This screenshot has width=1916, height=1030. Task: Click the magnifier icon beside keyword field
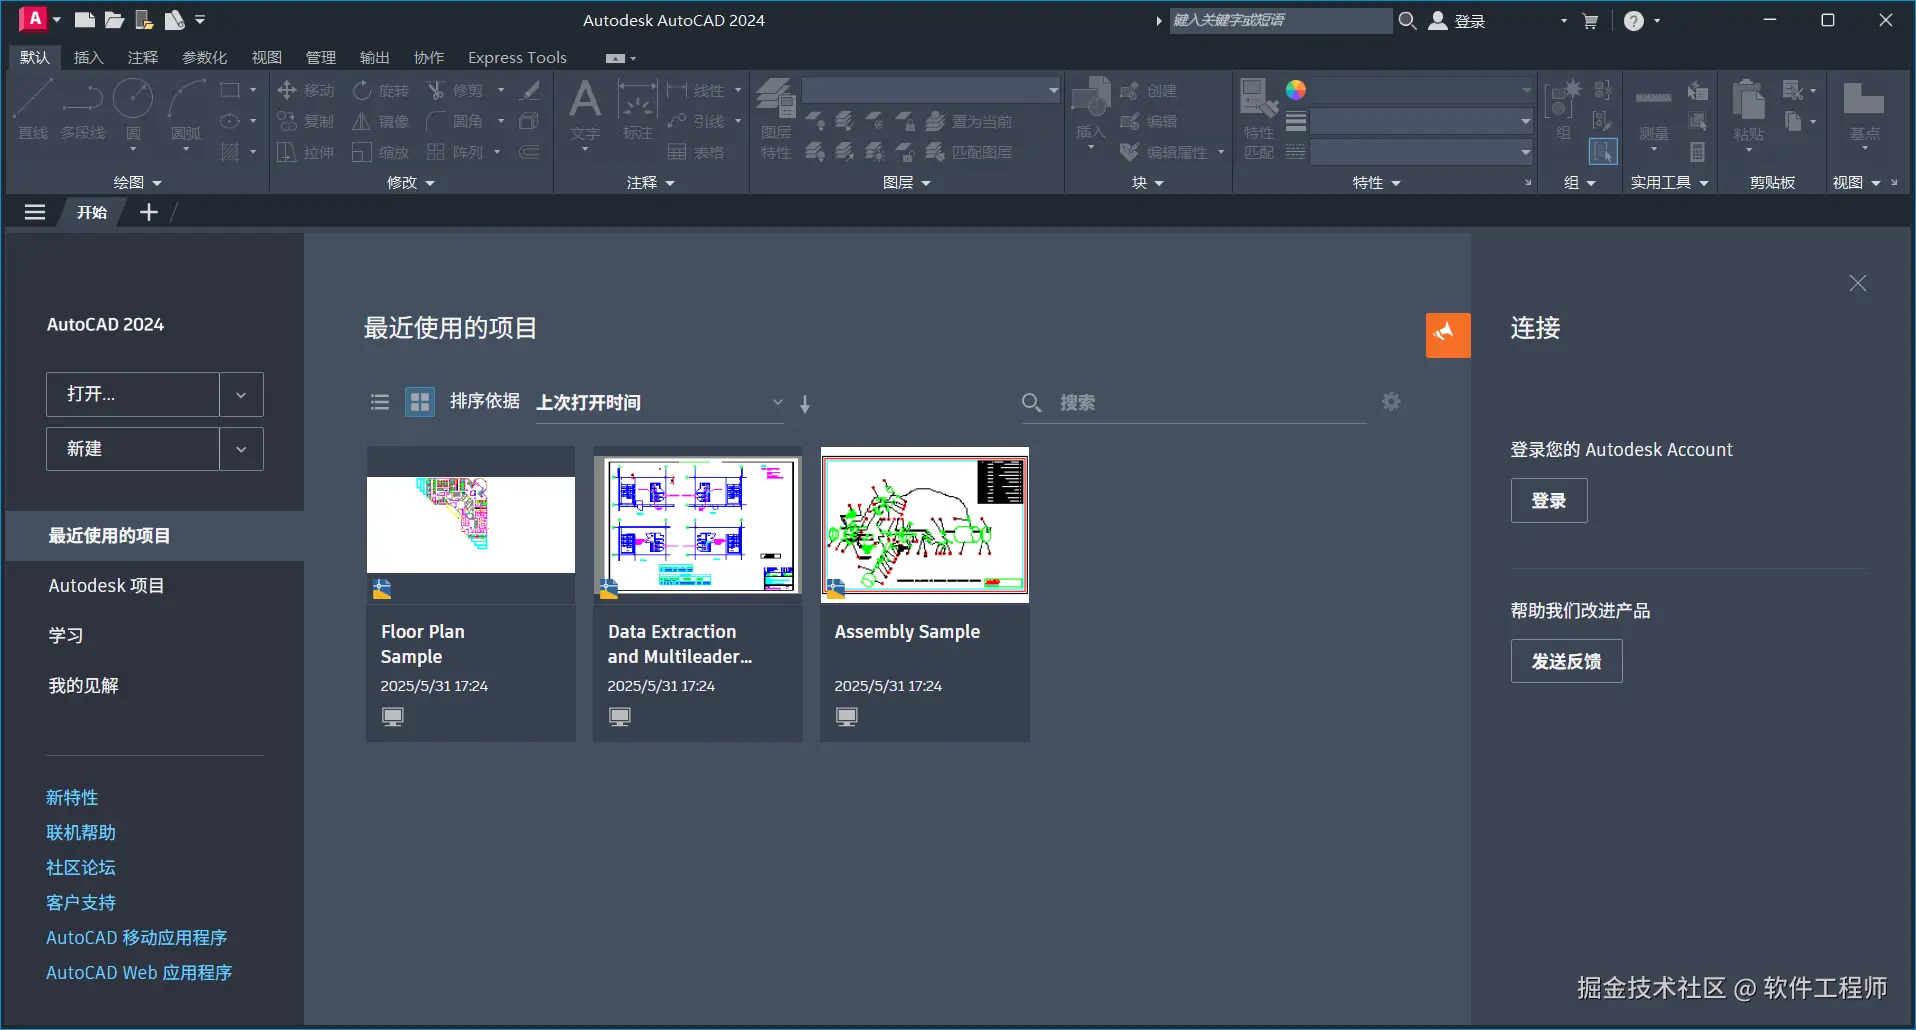point(1407,20)
